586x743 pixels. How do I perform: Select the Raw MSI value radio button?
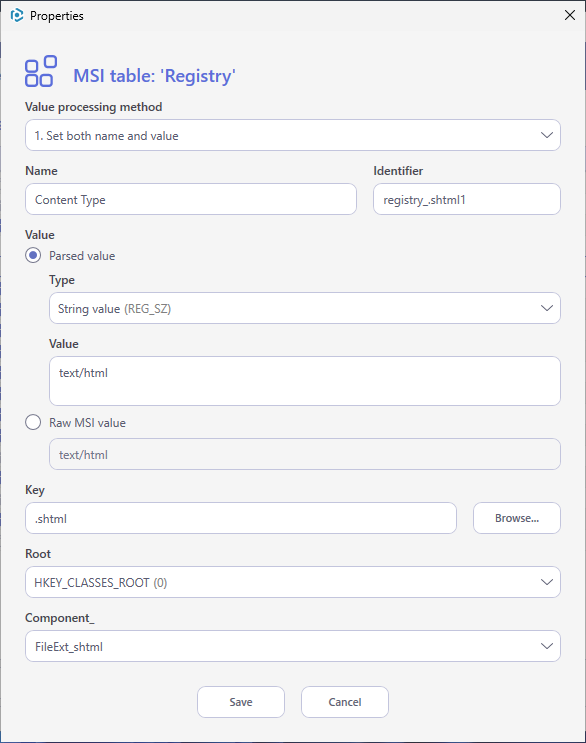pyautogui.click(x=33, y=422)
